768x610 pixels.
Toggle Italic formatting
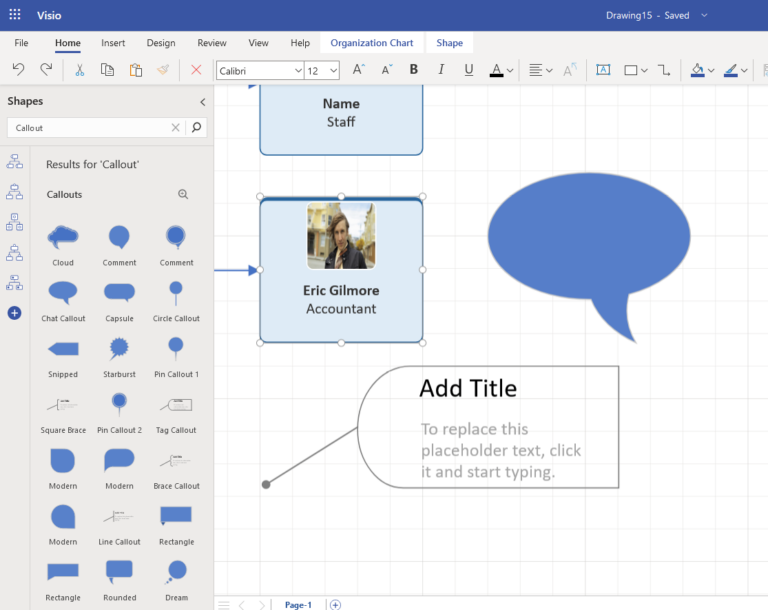(x=441, y=70)
